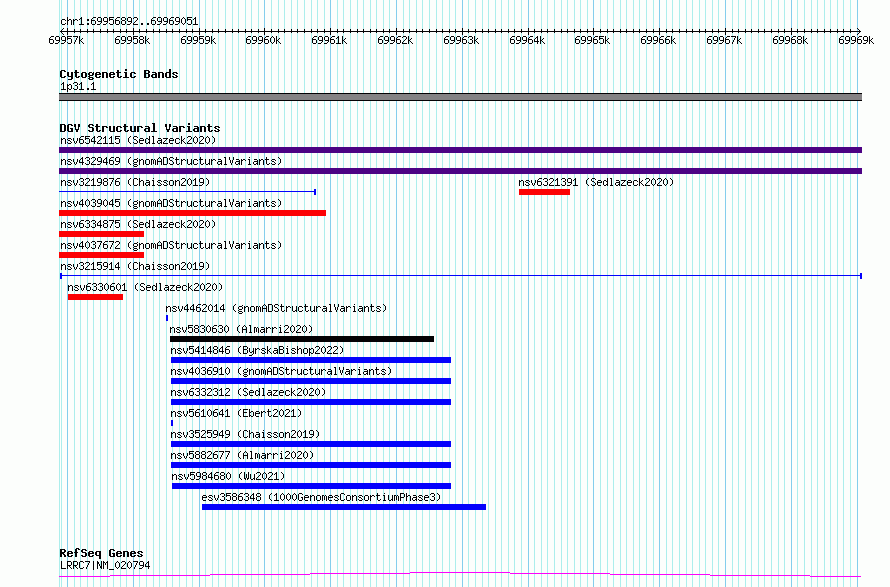890x587 pixels.
Task: Open the LRRC7|NM_020794 gene label
Action: [x=105, y=565]
